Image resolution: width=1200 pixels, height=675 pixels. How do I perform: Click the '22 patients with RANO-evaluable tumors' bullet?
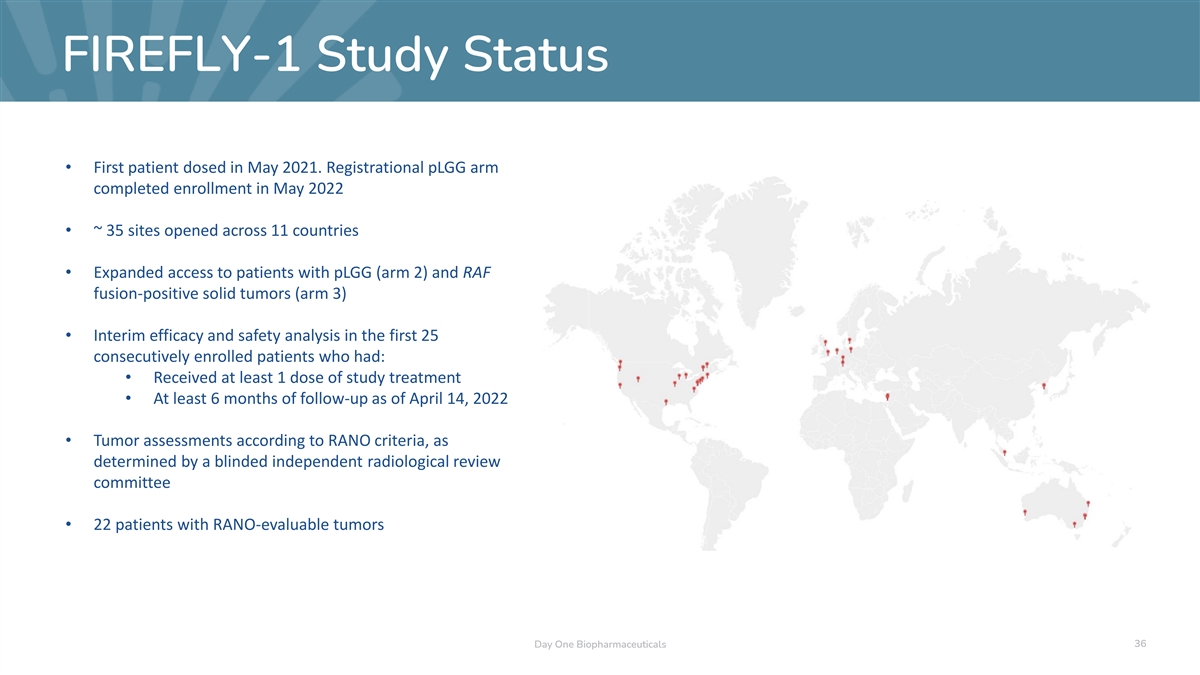tap(238, 524)
